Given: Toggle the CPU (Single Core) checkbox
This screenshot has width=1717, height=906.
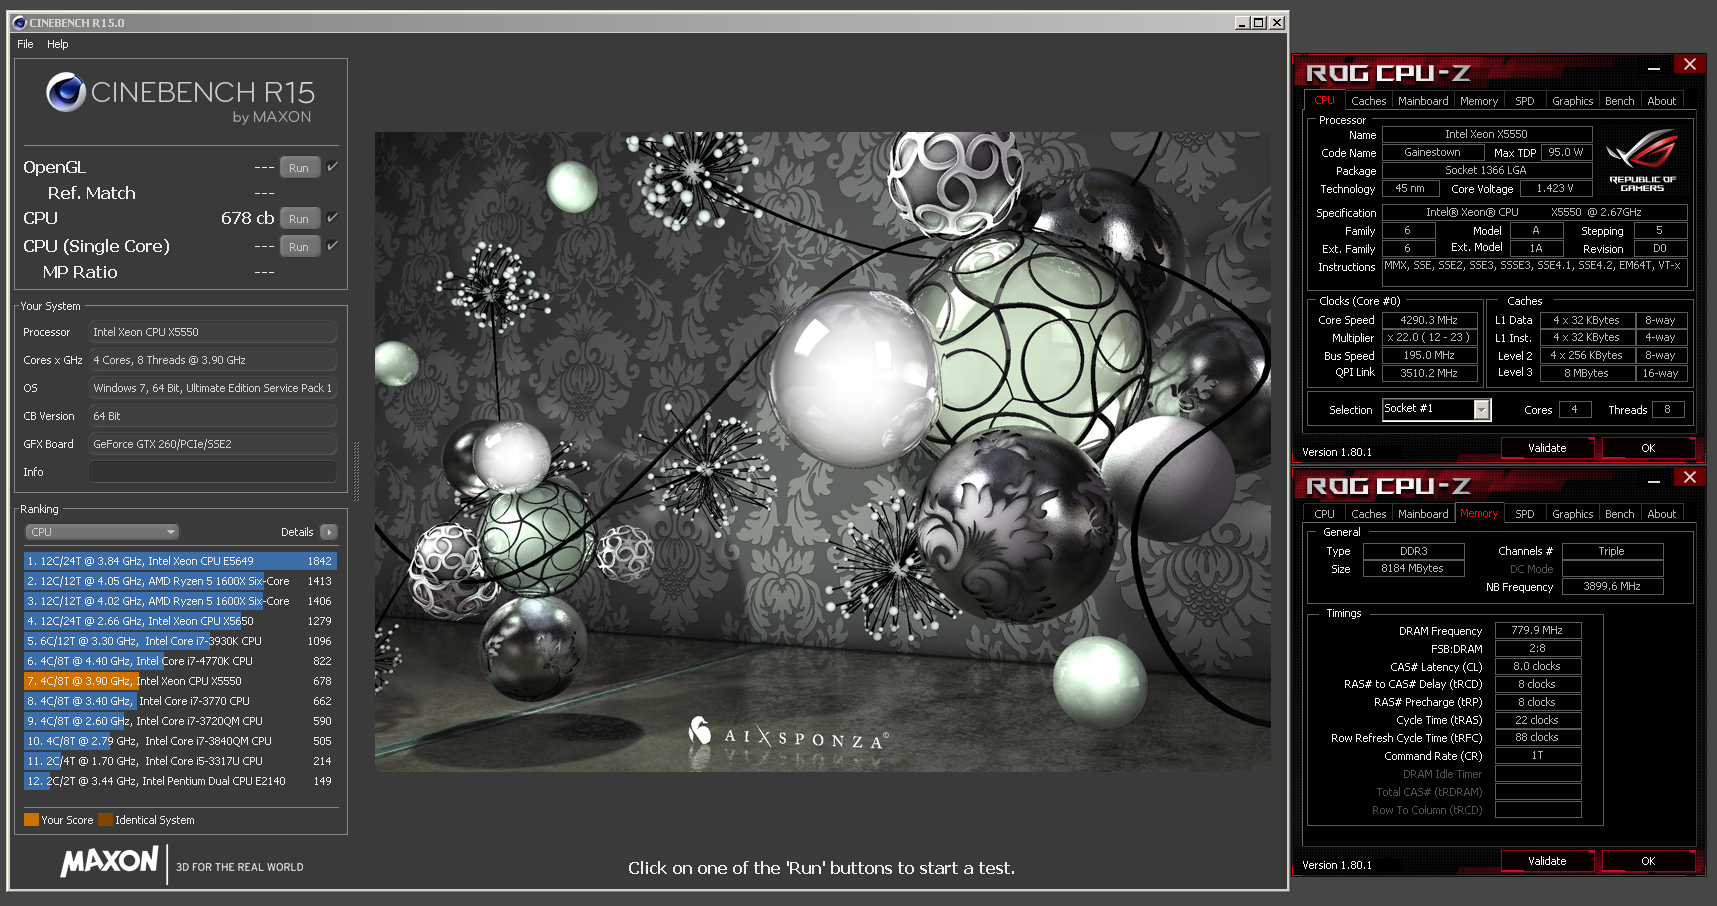Looking at the screenshot, I should tap(332, 245).
